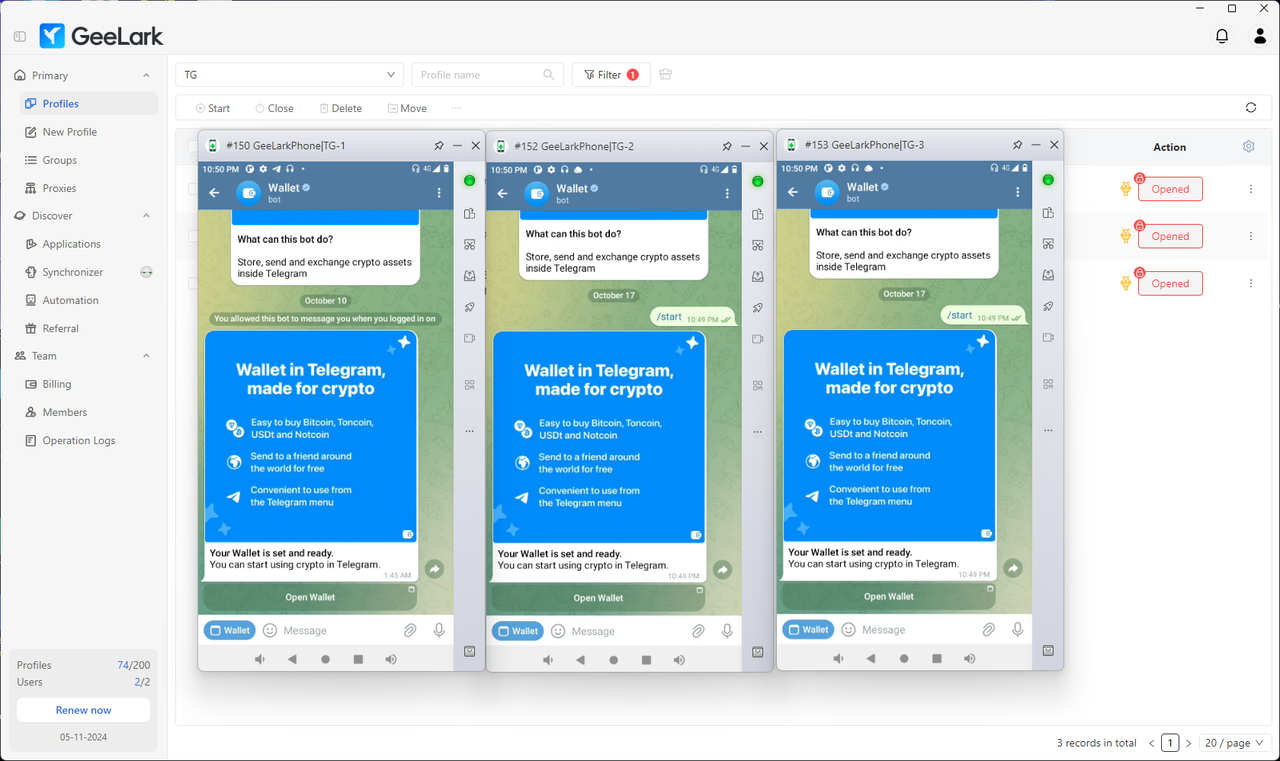The height and width of the screenshot is (761, 1280).
Task: Toggle the Synchronizer status badge
Action: click(x=146, y=272)
